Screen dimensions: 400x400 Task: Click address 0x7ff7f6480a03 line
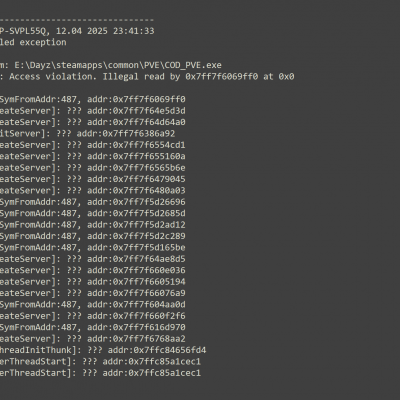click(x=93, y=190)
